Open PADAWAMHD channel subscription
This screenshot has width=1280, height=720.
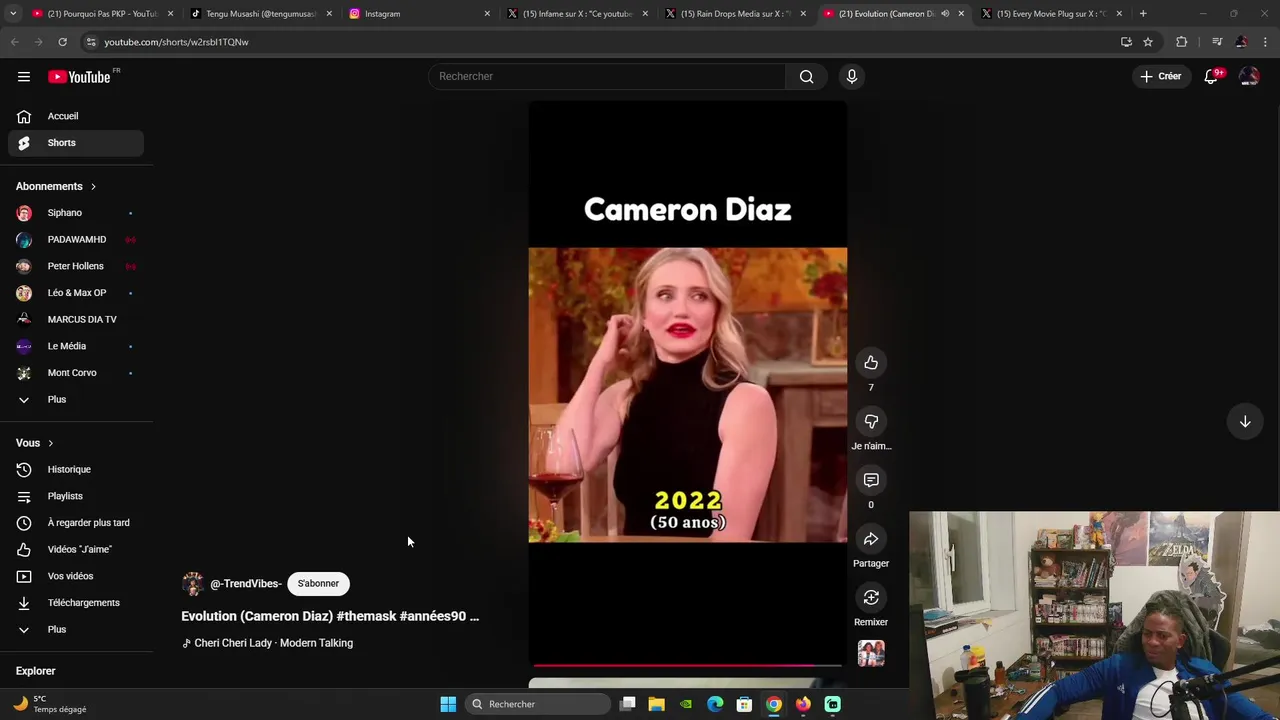pos(76,240)
